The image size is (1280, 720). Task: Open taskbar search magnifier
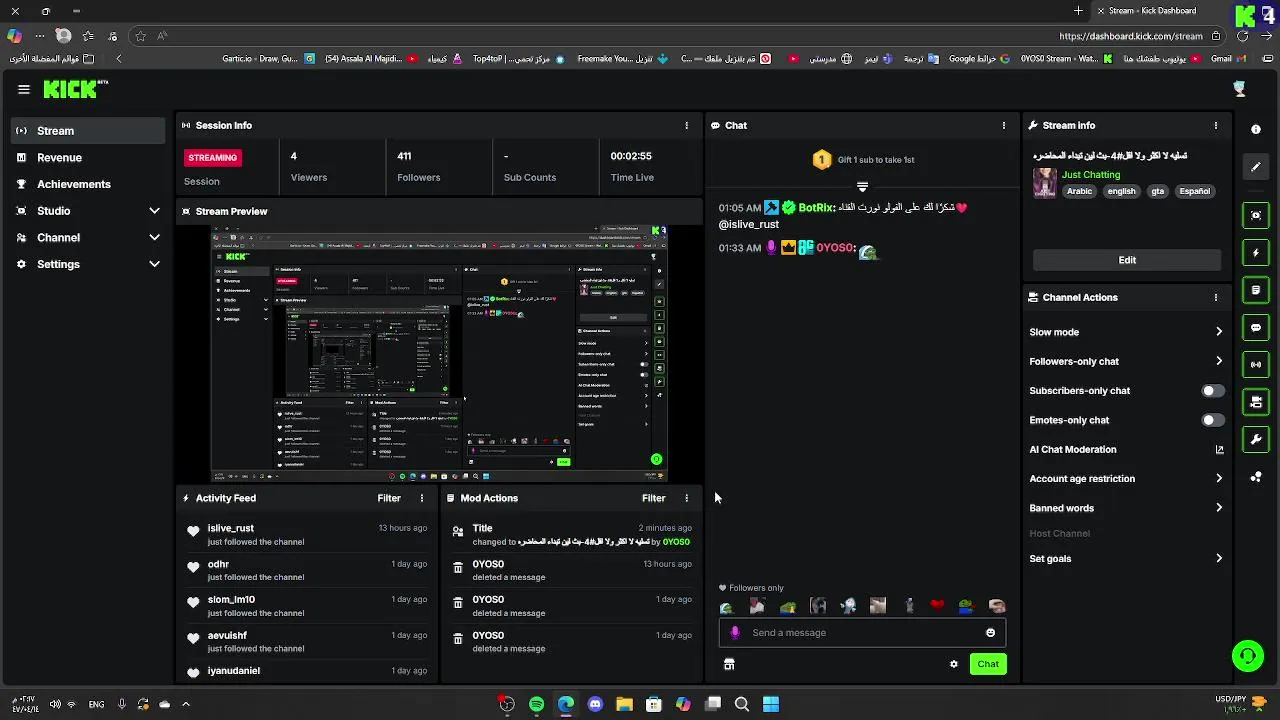[742, 704]
